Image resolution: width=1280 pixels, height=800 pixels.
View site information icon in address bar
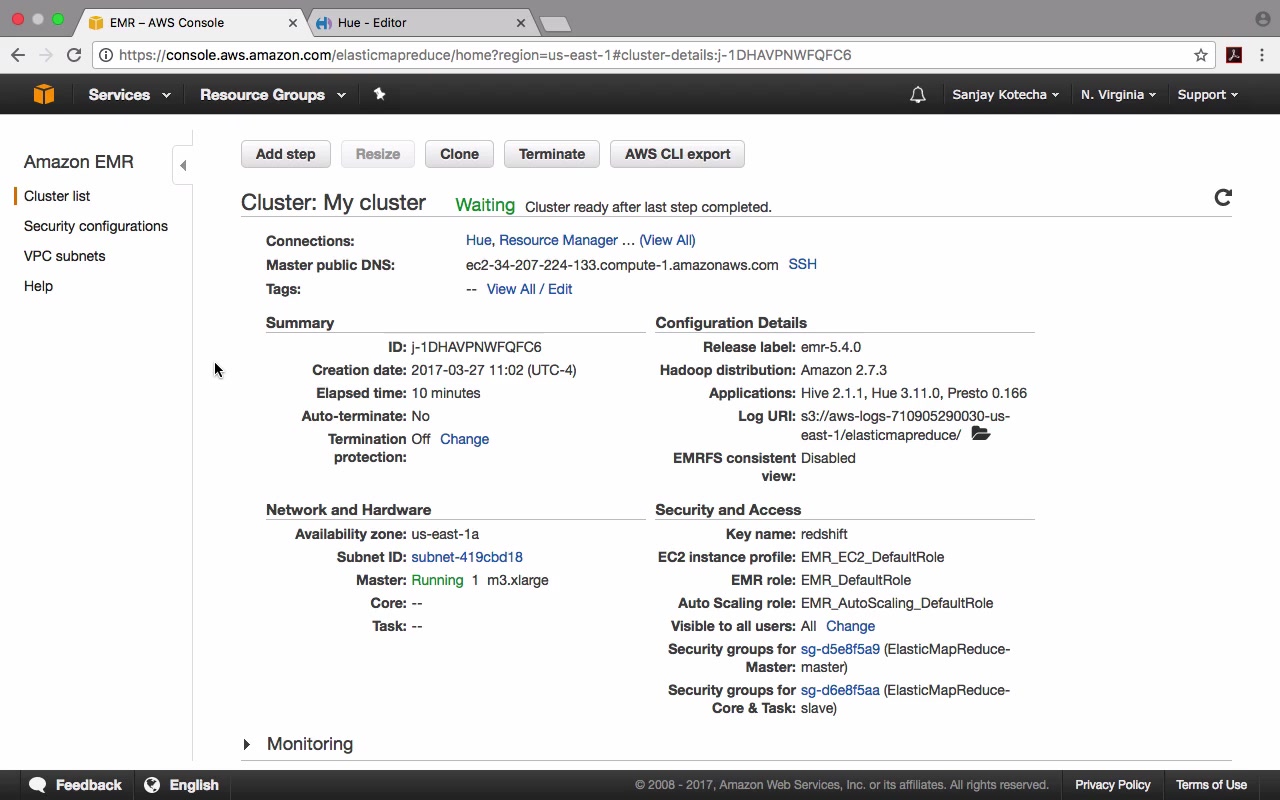106,55
